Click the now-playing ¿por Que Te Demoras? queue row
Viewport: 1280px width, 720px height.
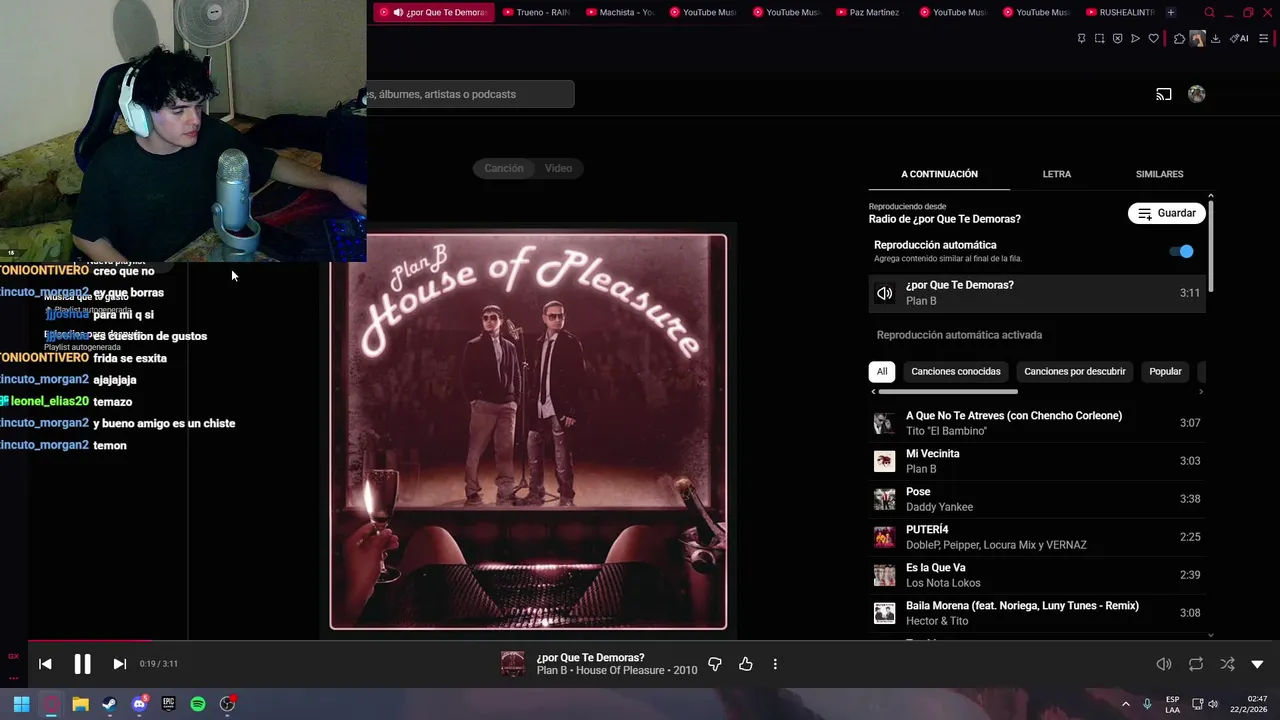[x=1037, y=293]
